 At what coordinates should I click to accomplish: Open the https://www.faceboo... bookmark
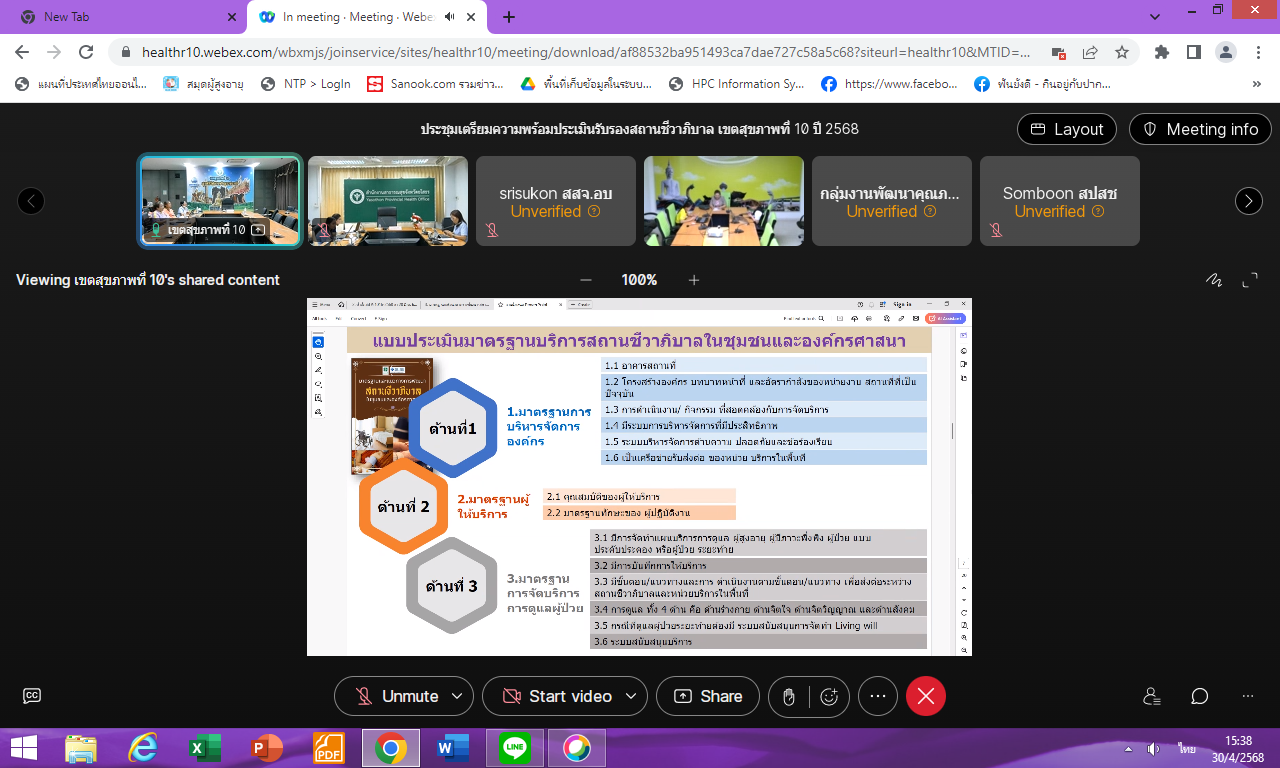(889, 84)
